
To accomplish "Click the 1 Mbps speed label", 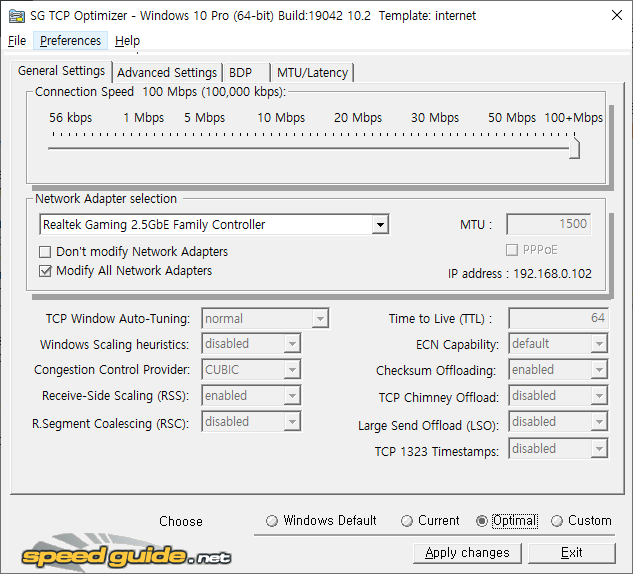I will point(144,118).
